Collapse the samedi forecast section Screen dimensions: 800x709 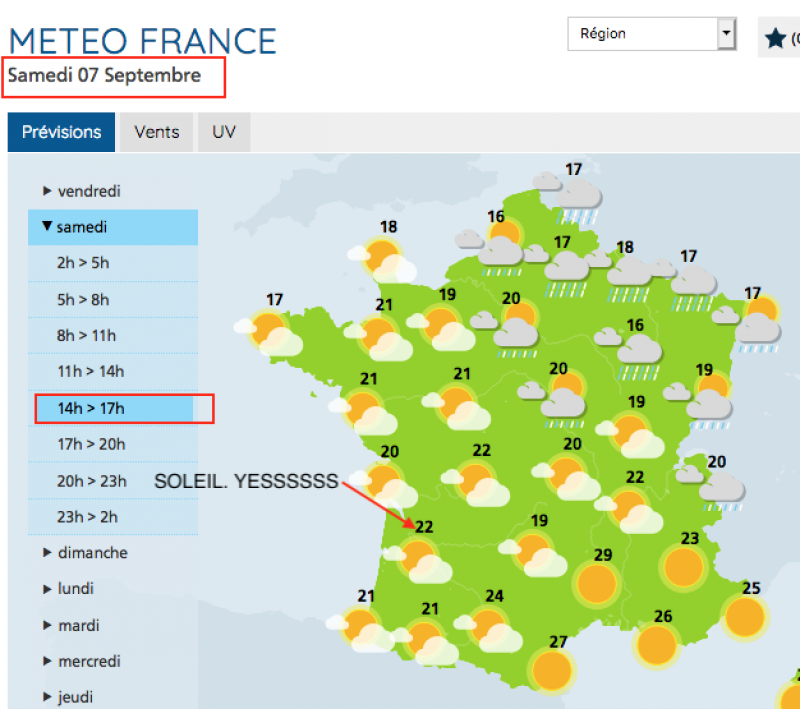(x=113, y=227)
